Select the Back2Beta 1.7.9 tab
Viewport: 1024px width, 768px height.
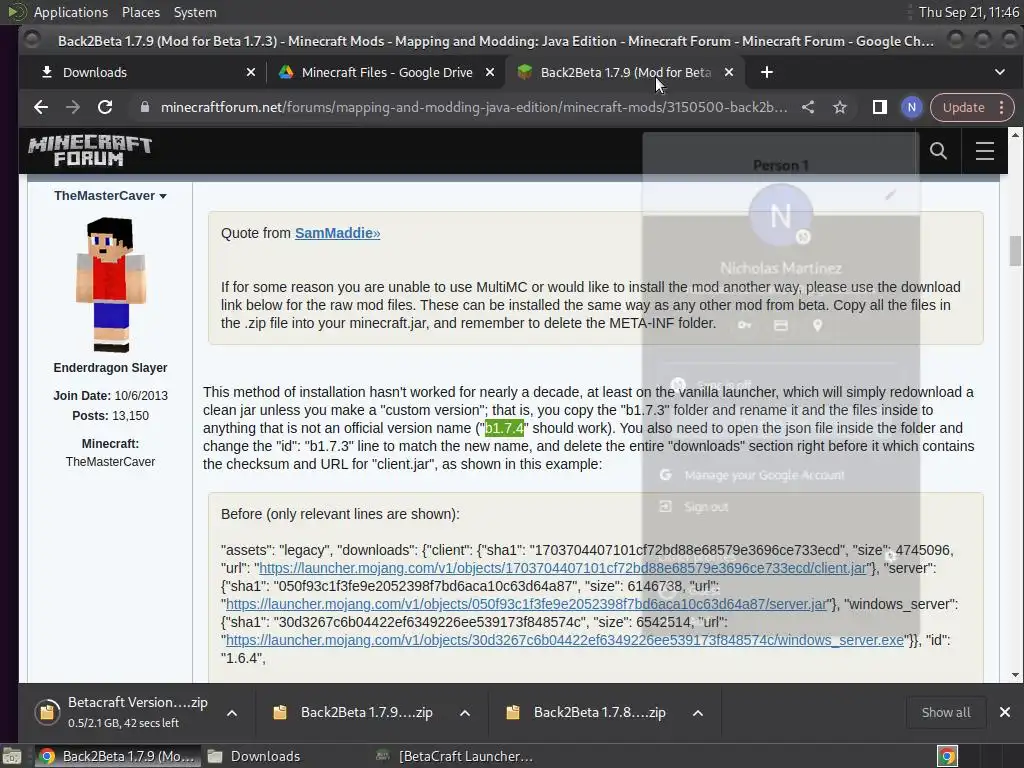click(625, 72)
